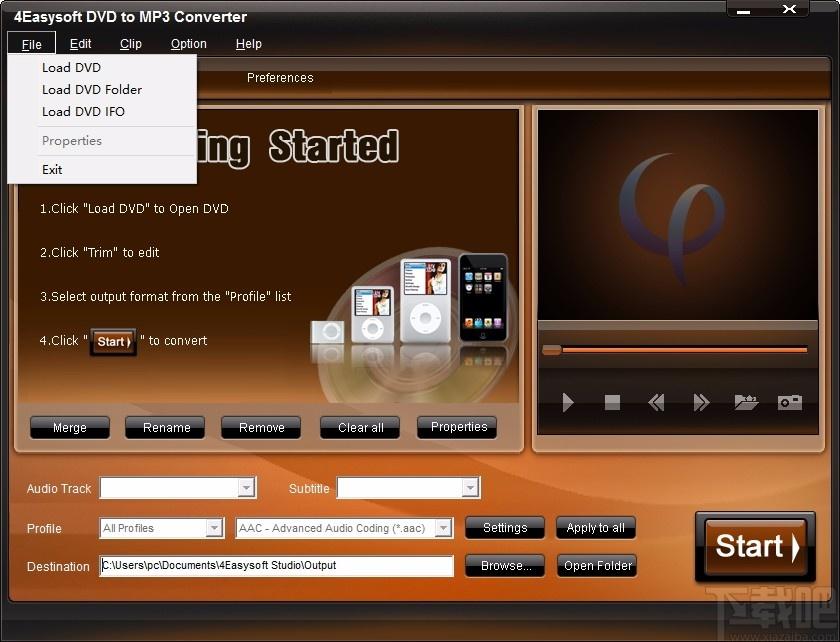Click the Merge button
Image resolution: width=840 pixels, height=642 pixels.
(x=70, y=428)
